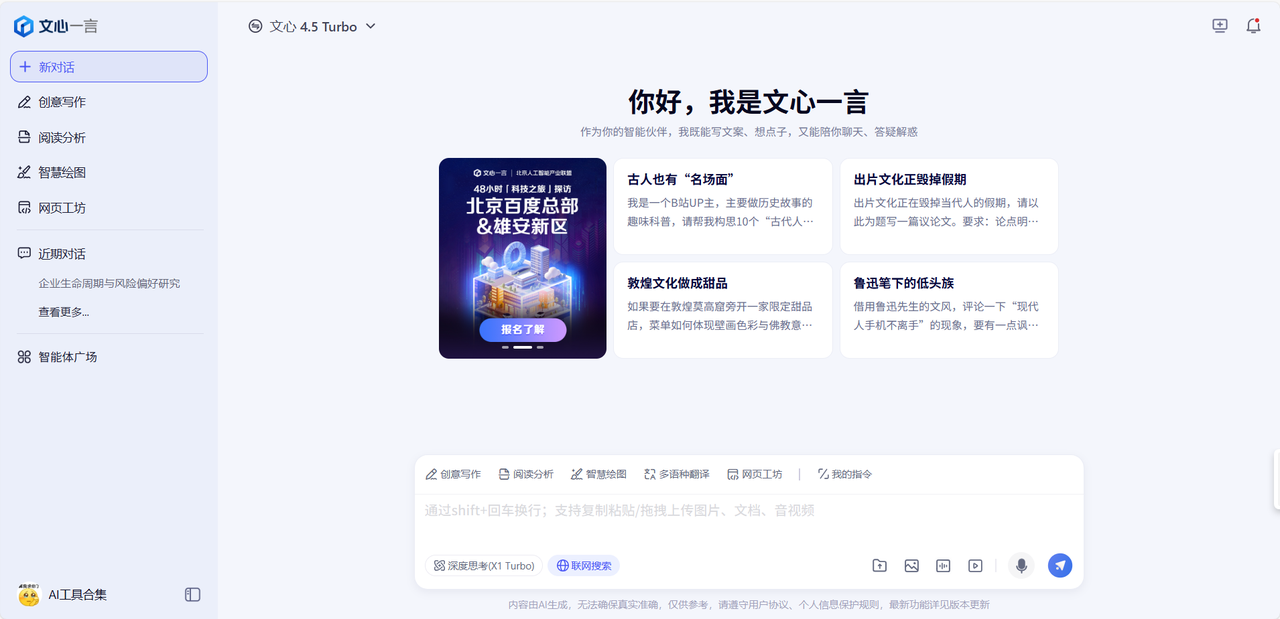
Task: Open the 版本更新 link in the footer
Action: pos(968,605)
